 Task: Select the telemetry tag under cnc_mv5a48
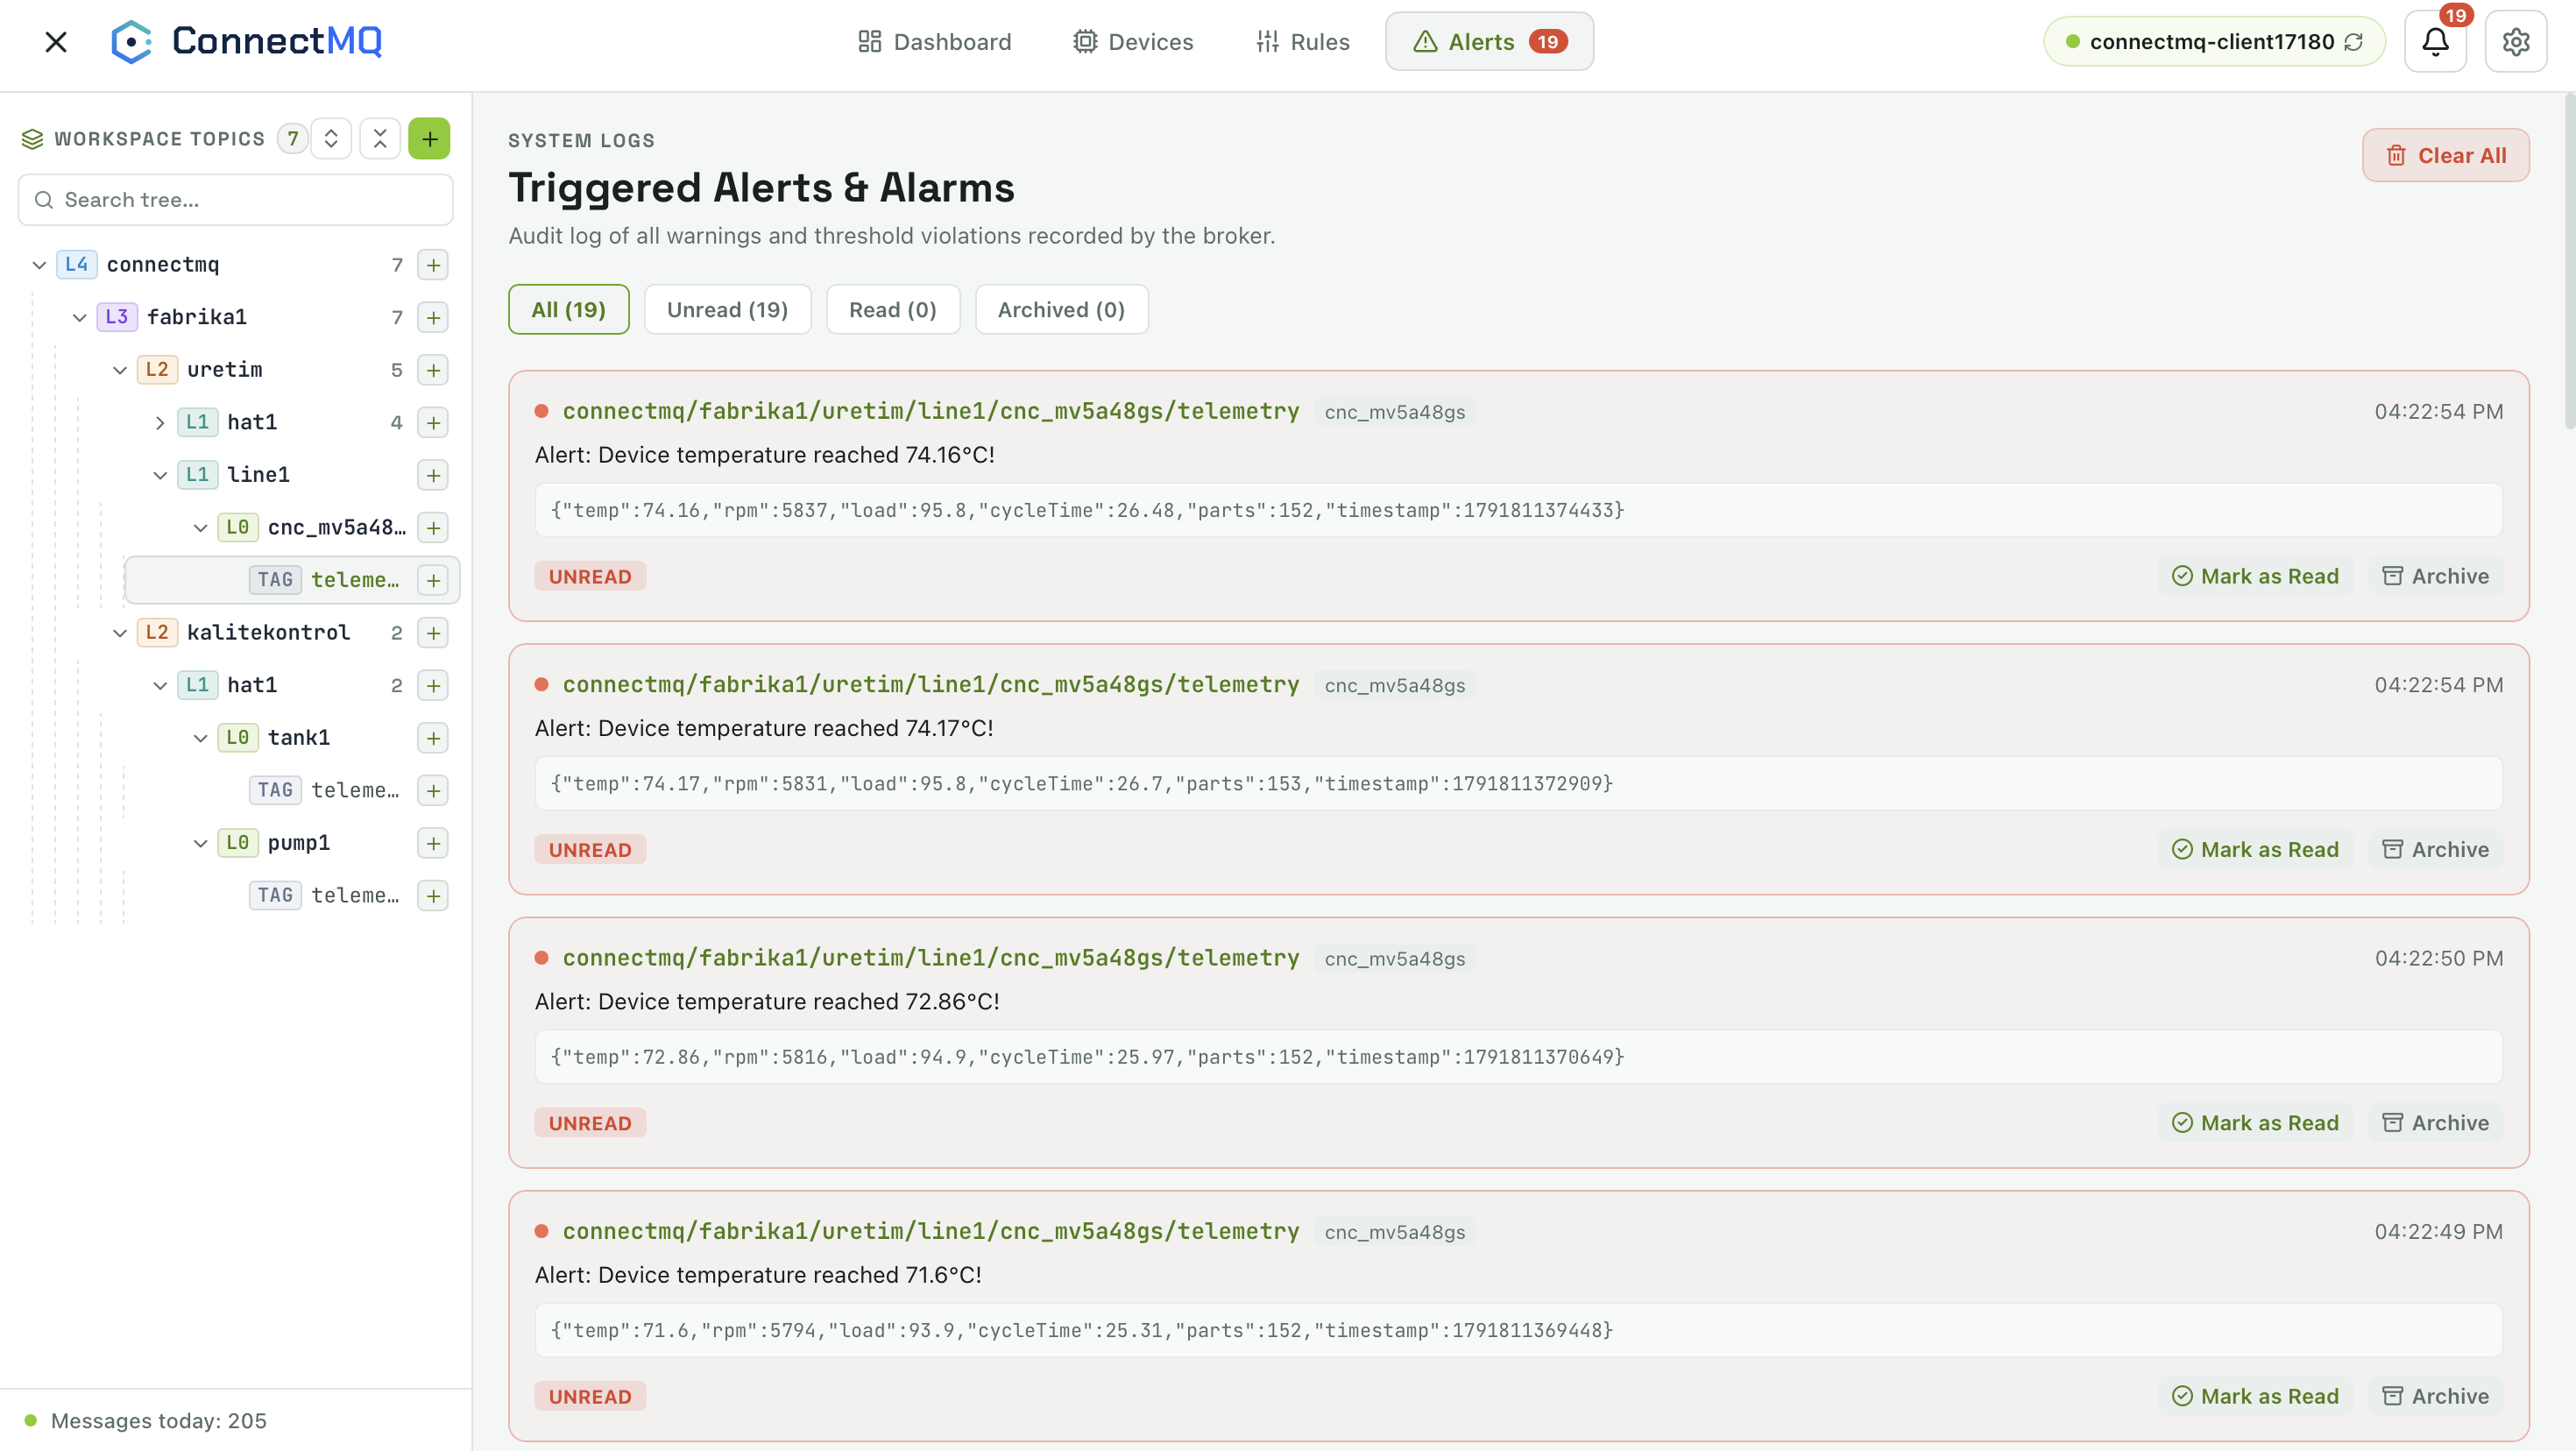point(292,580)
